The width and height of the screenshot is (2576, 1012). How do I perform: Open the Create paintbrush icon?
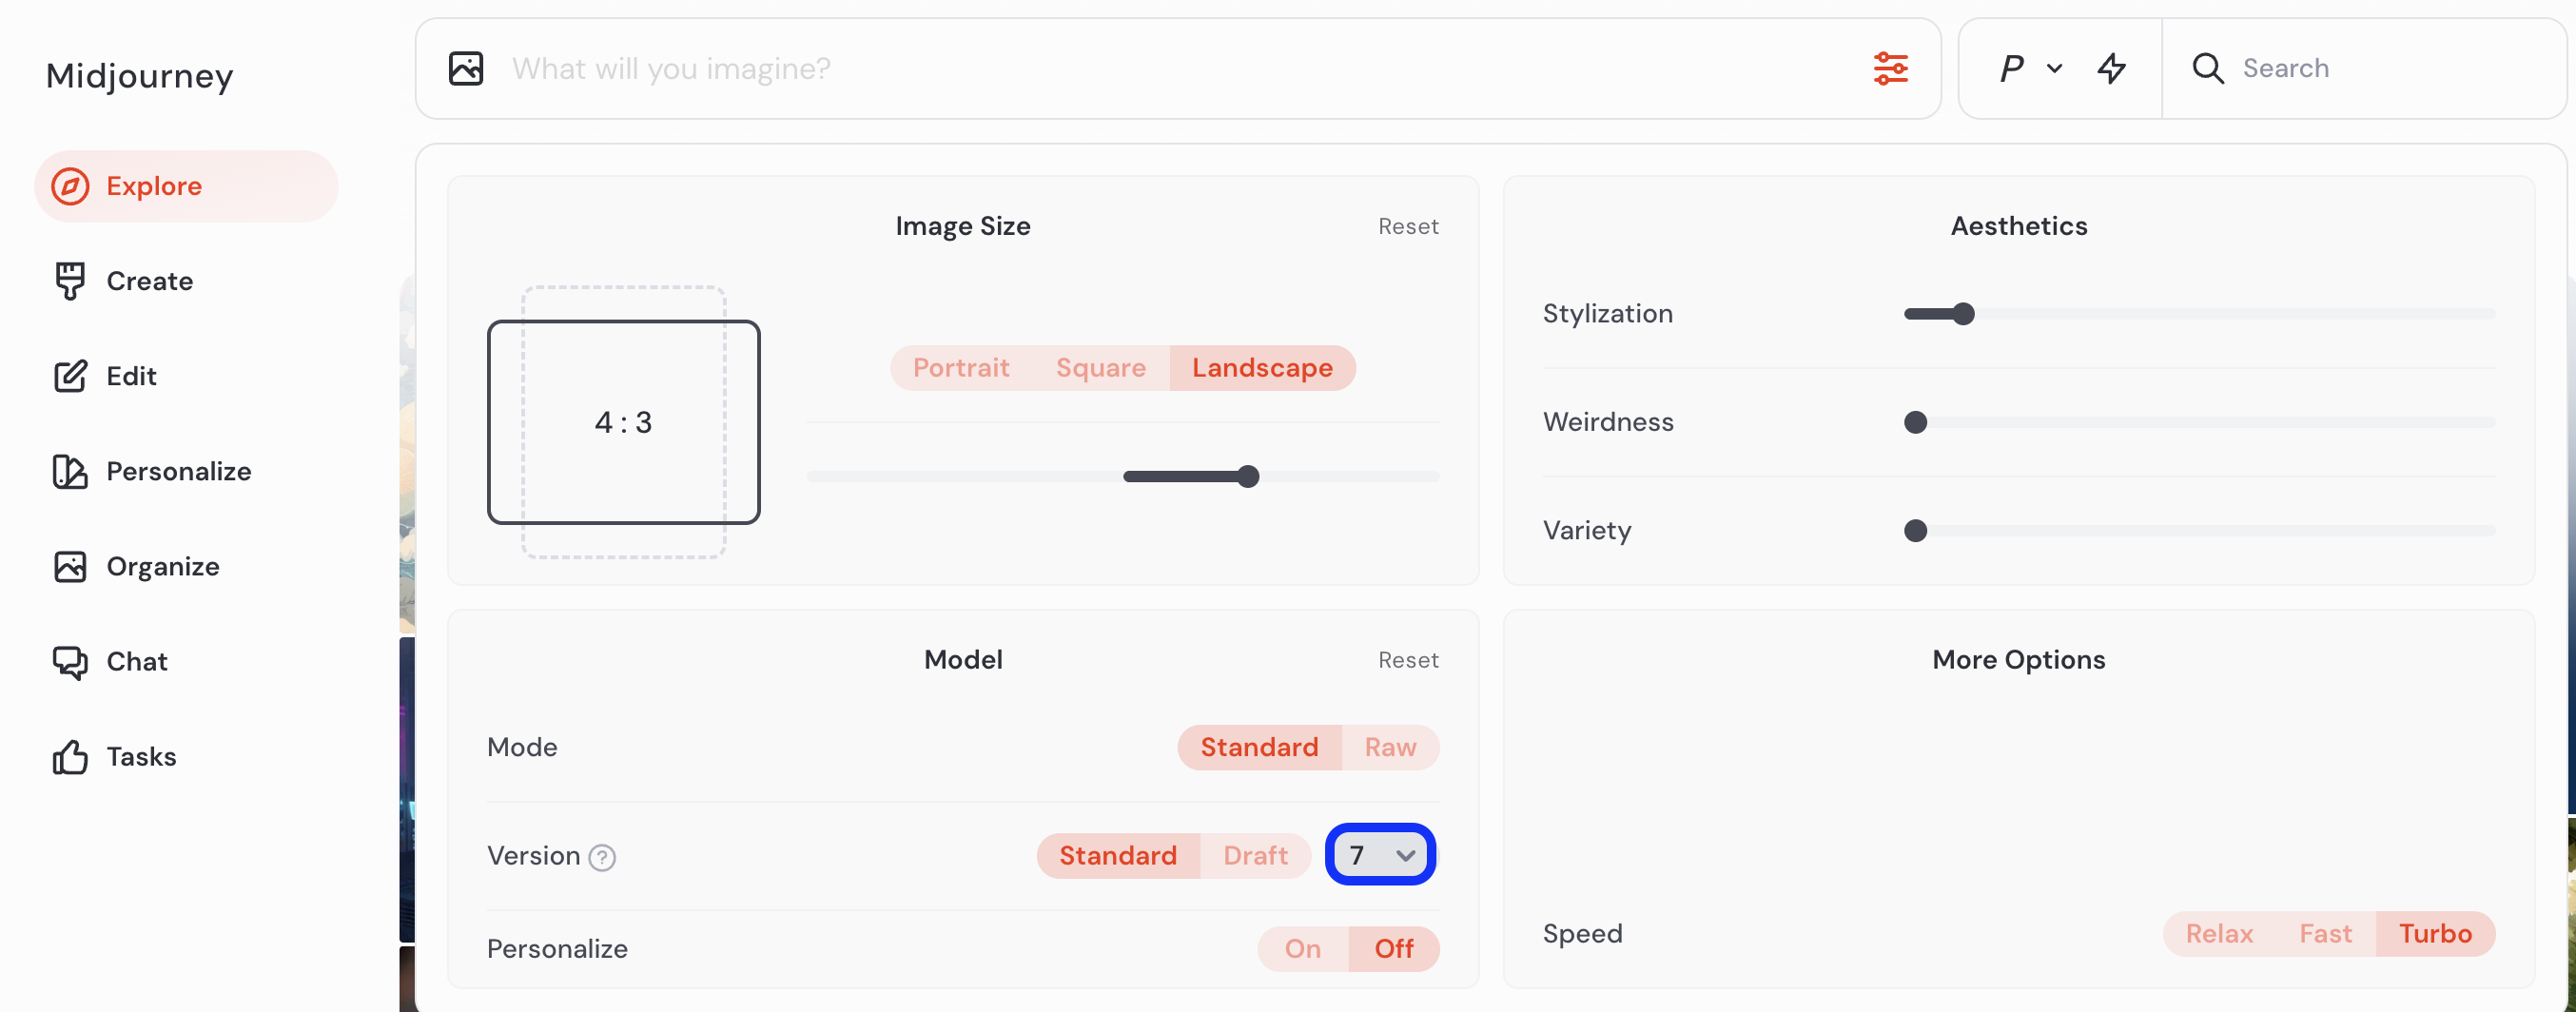pos(70,281)
